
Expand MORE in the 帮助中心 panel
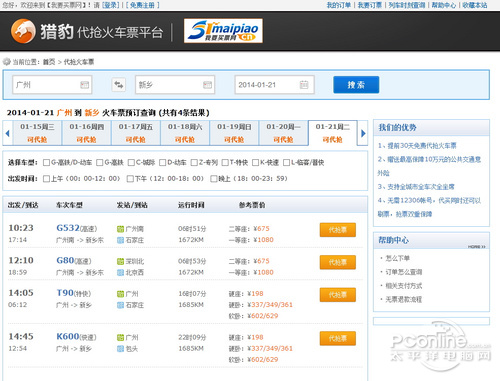pos(477,247)
